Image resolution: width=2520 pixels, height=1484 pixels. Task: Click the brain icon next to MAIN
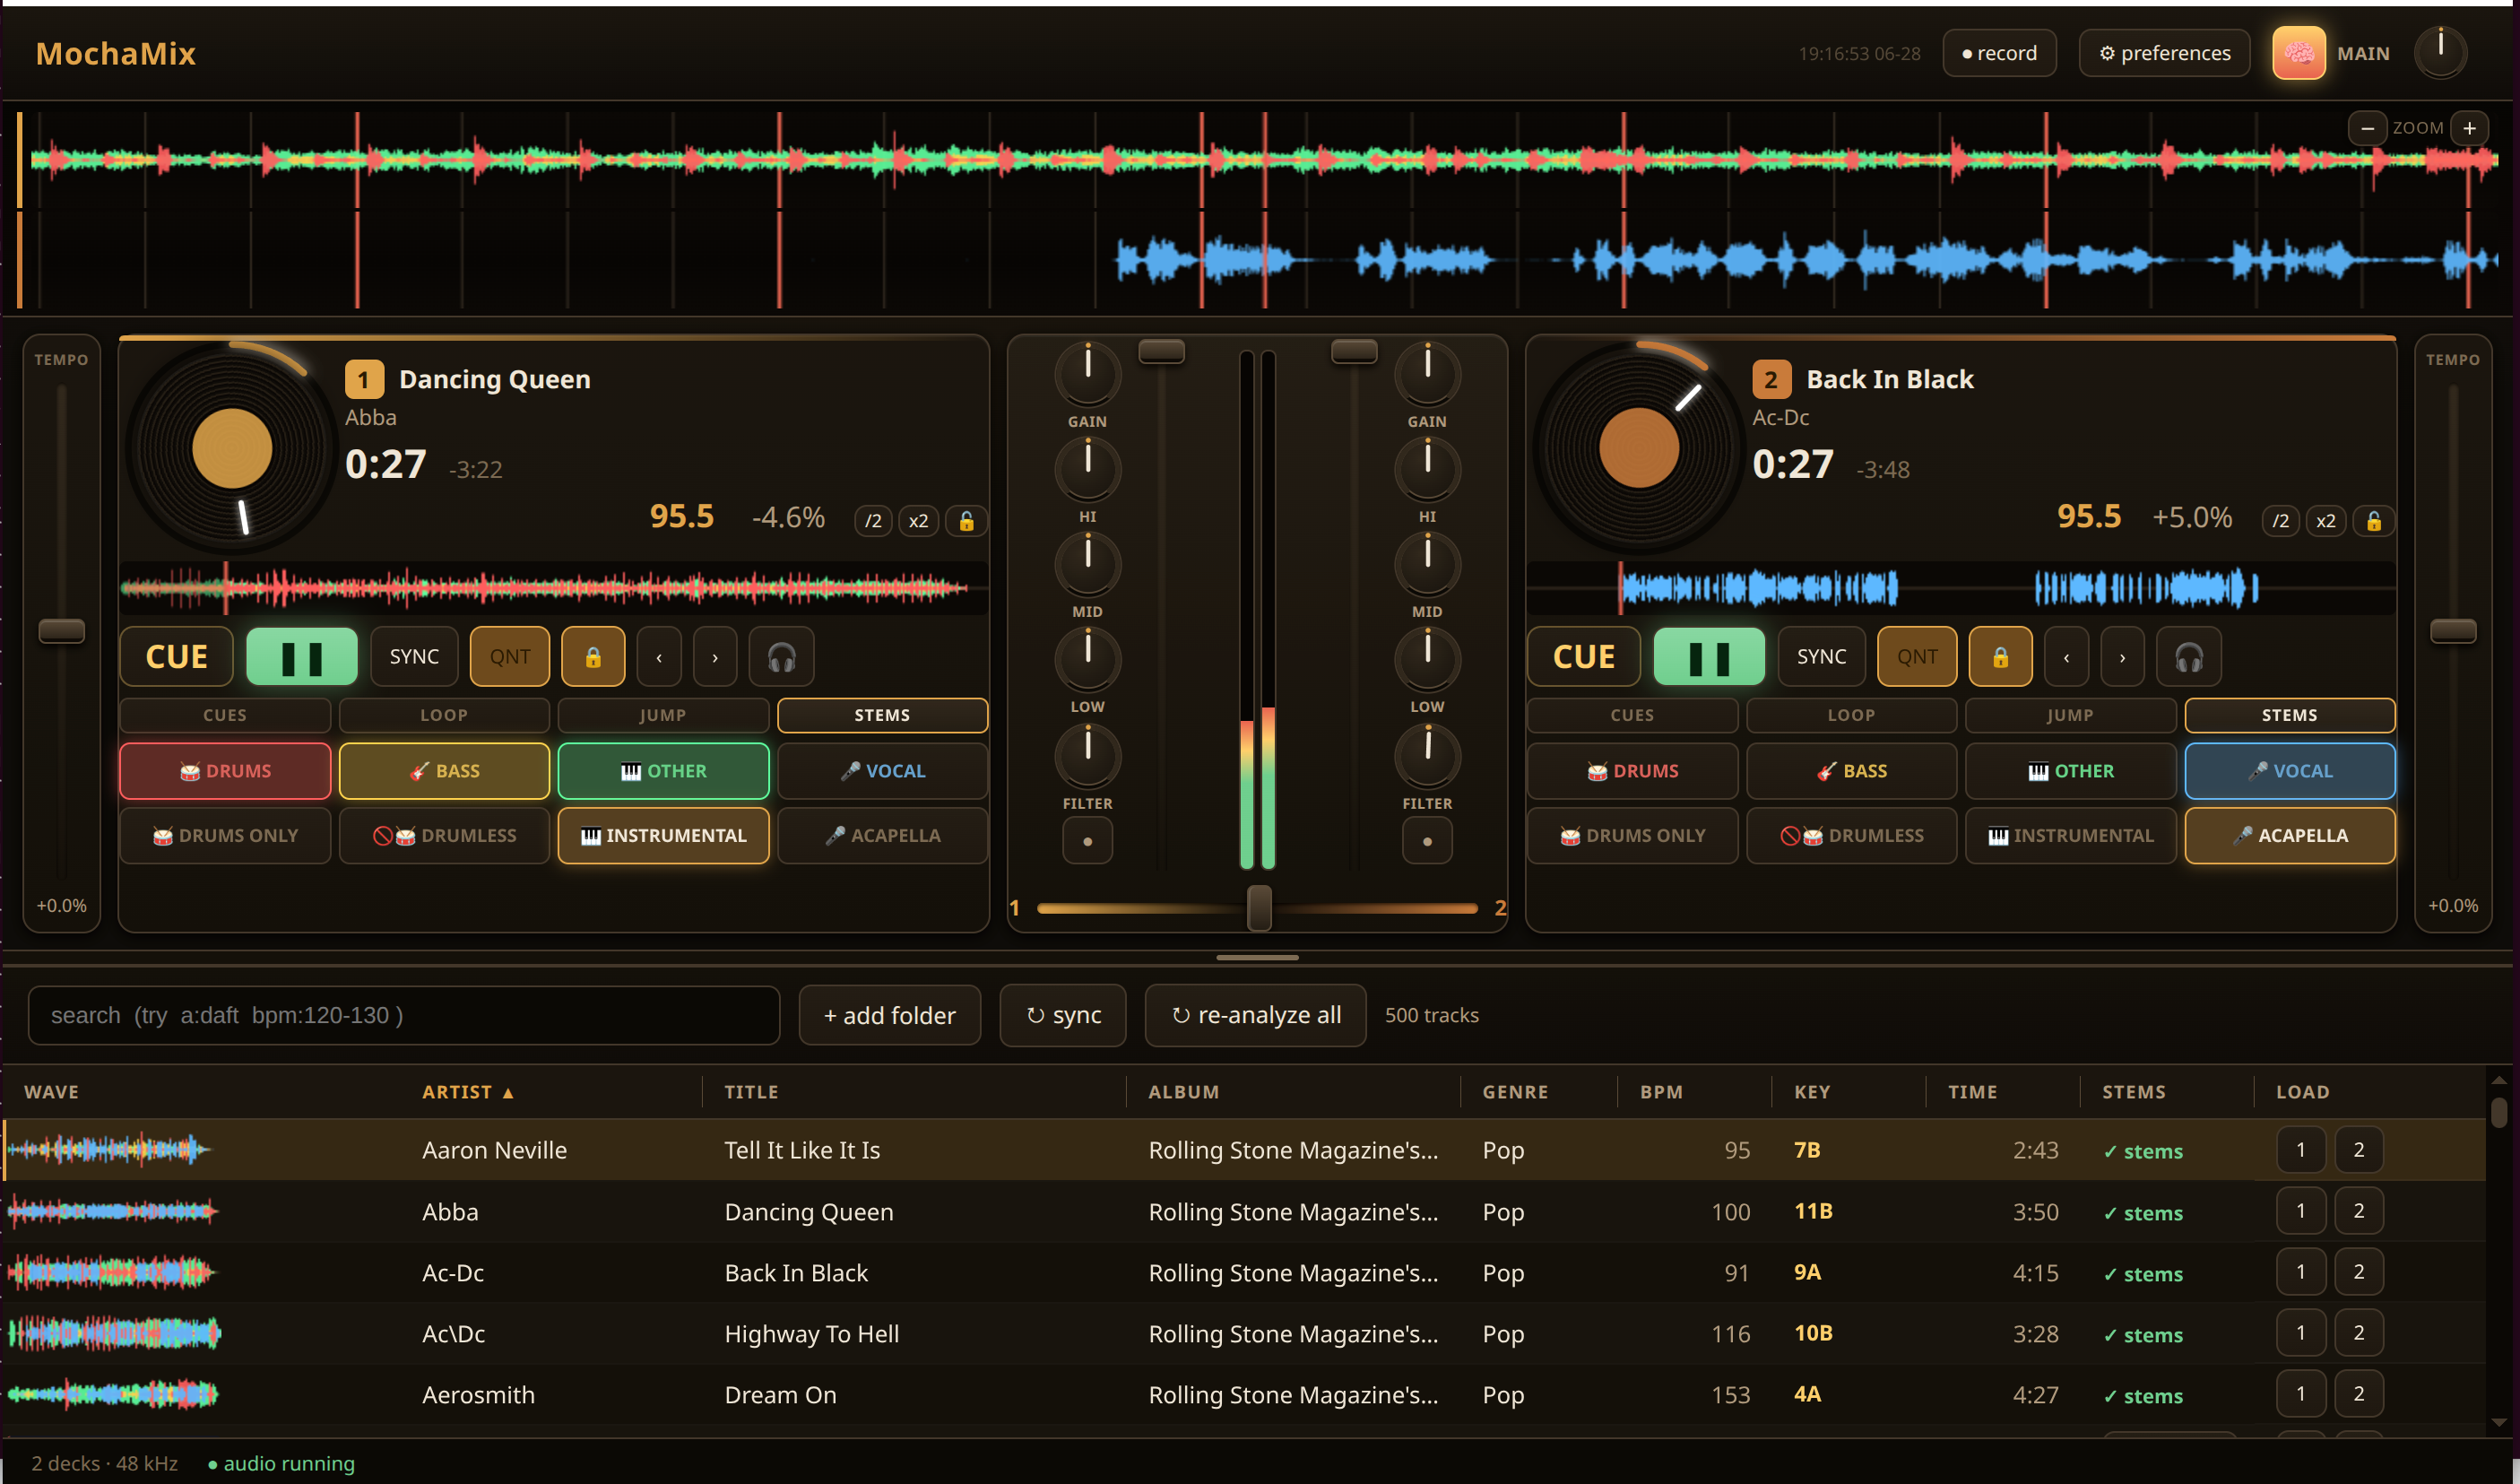pos(2298,53)
